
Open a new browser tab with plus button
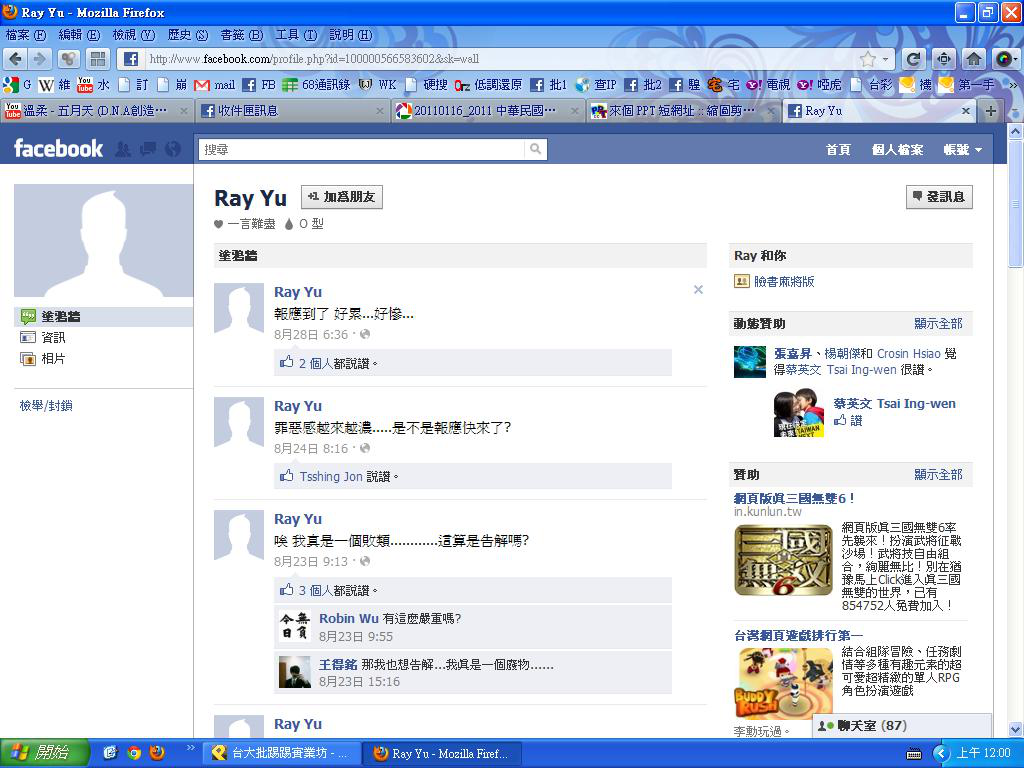(991, 111)
